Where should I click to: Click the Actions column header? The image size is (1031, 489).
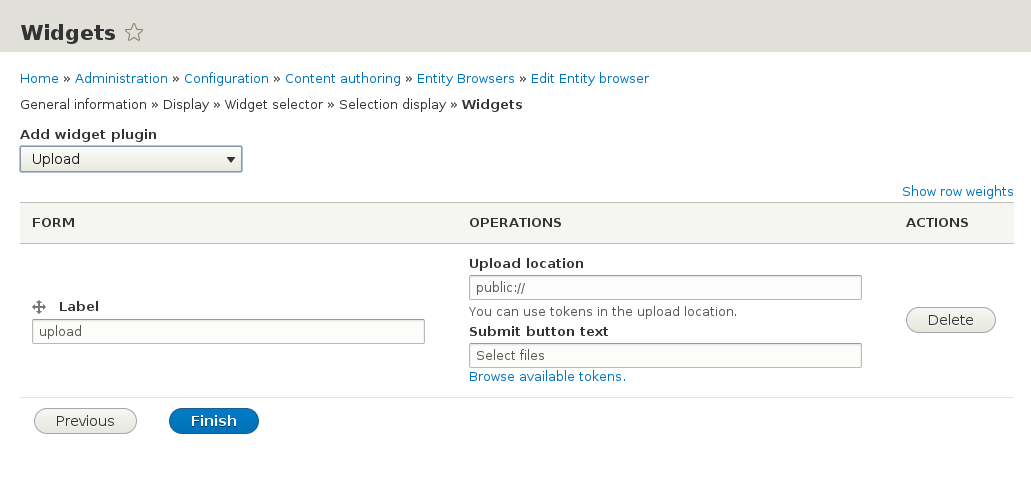pyautogui.click(x=937, y=223)
